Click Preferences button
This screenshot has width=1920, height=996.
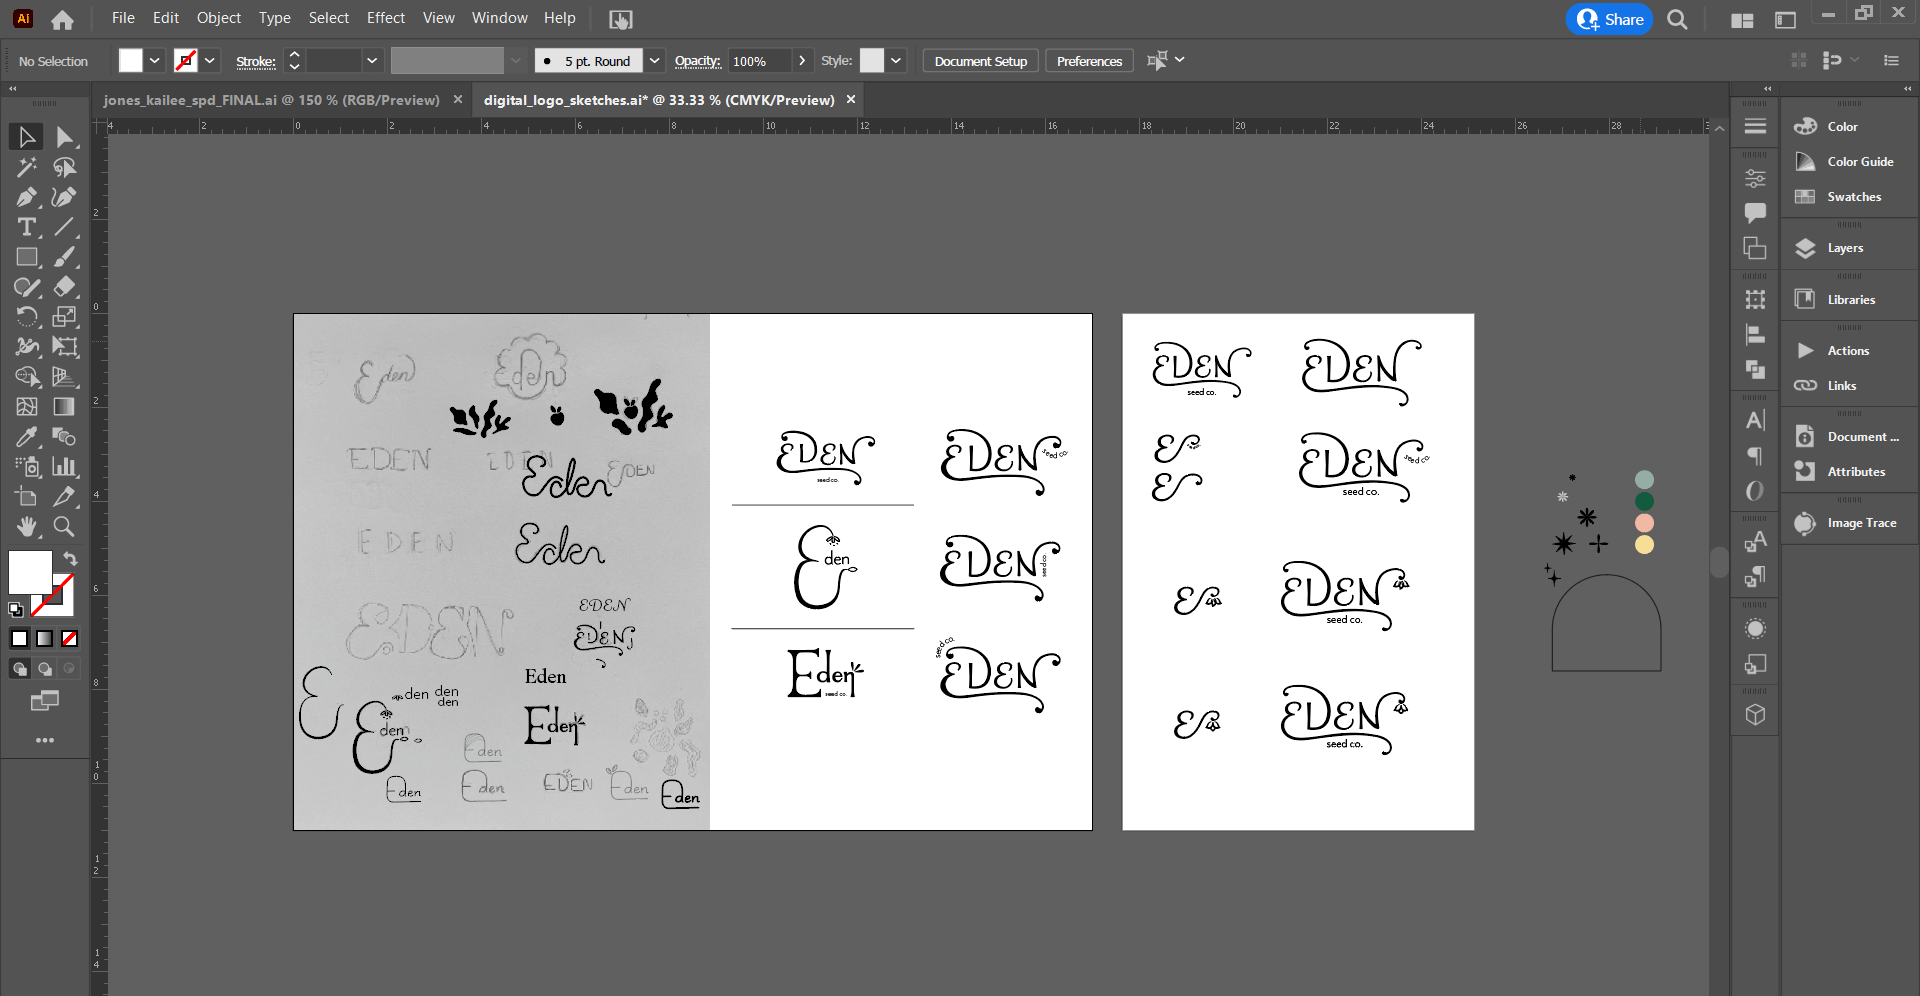click(x=1089, y=61)
